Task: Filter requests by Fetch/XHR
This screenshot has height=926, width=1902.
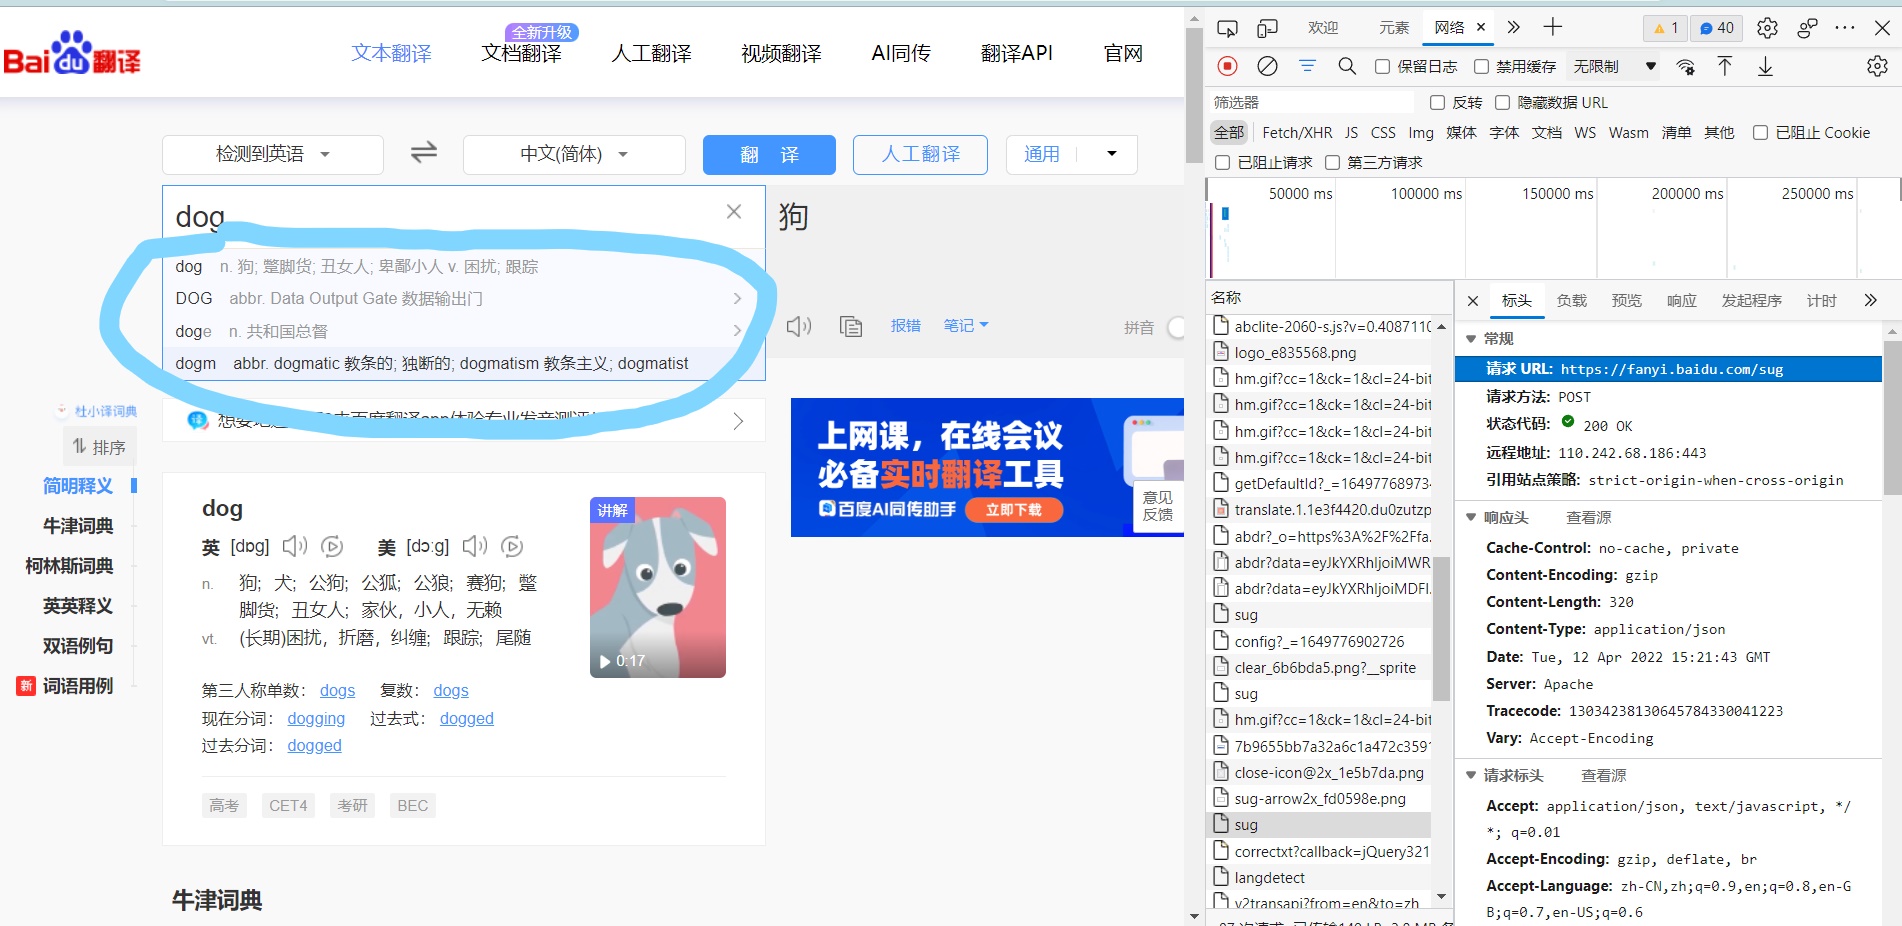Action: [1297, 132]
